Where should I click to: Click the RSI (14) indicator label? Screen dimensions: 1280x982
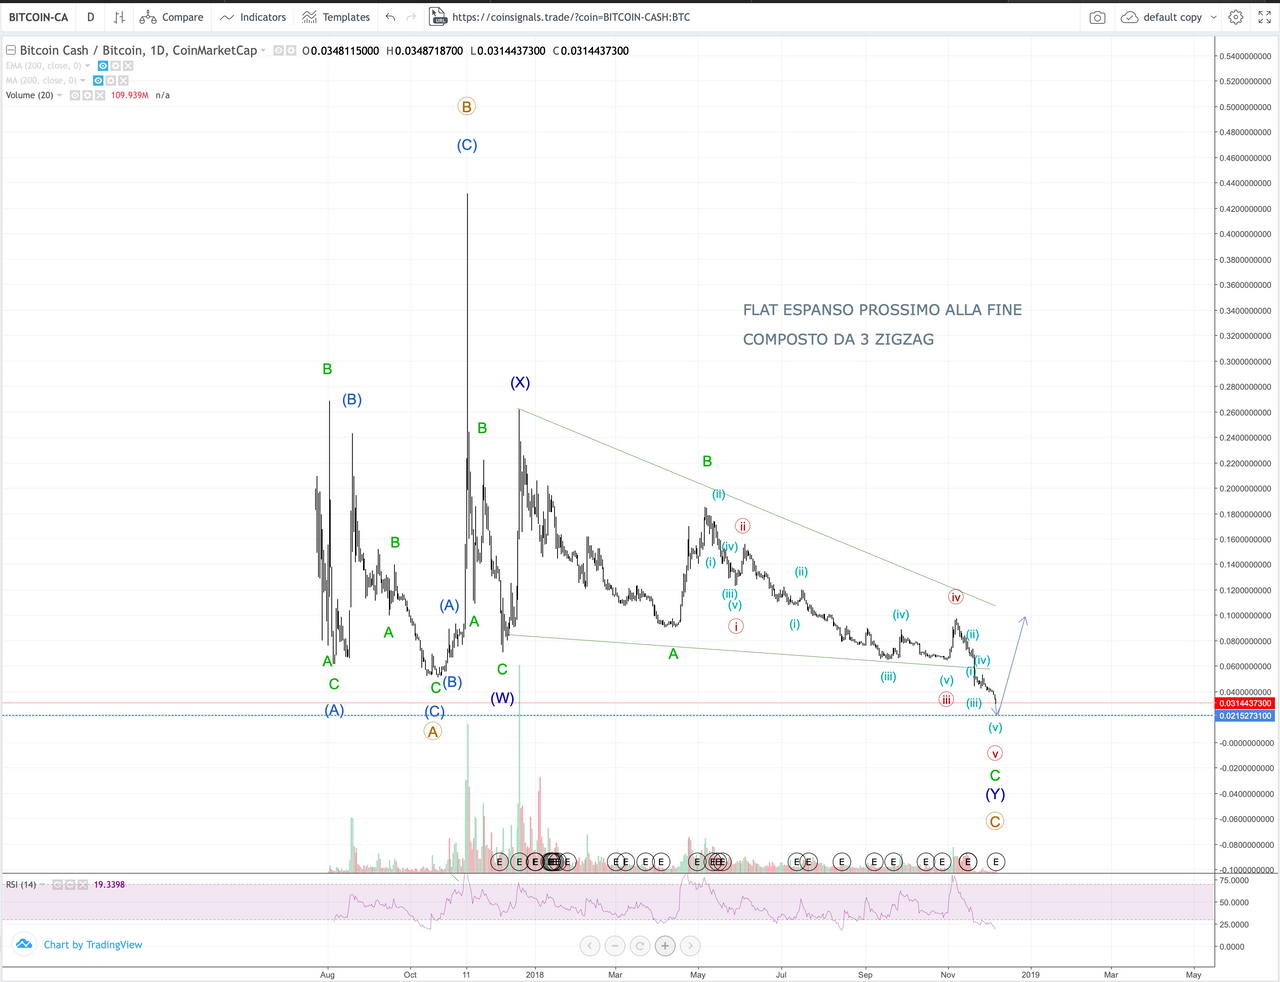pos(21,885)
